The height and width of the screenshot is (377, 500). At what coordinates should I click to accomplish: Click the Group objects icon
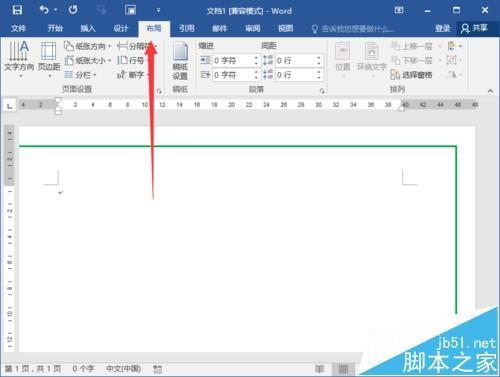[x=454, y=60]
